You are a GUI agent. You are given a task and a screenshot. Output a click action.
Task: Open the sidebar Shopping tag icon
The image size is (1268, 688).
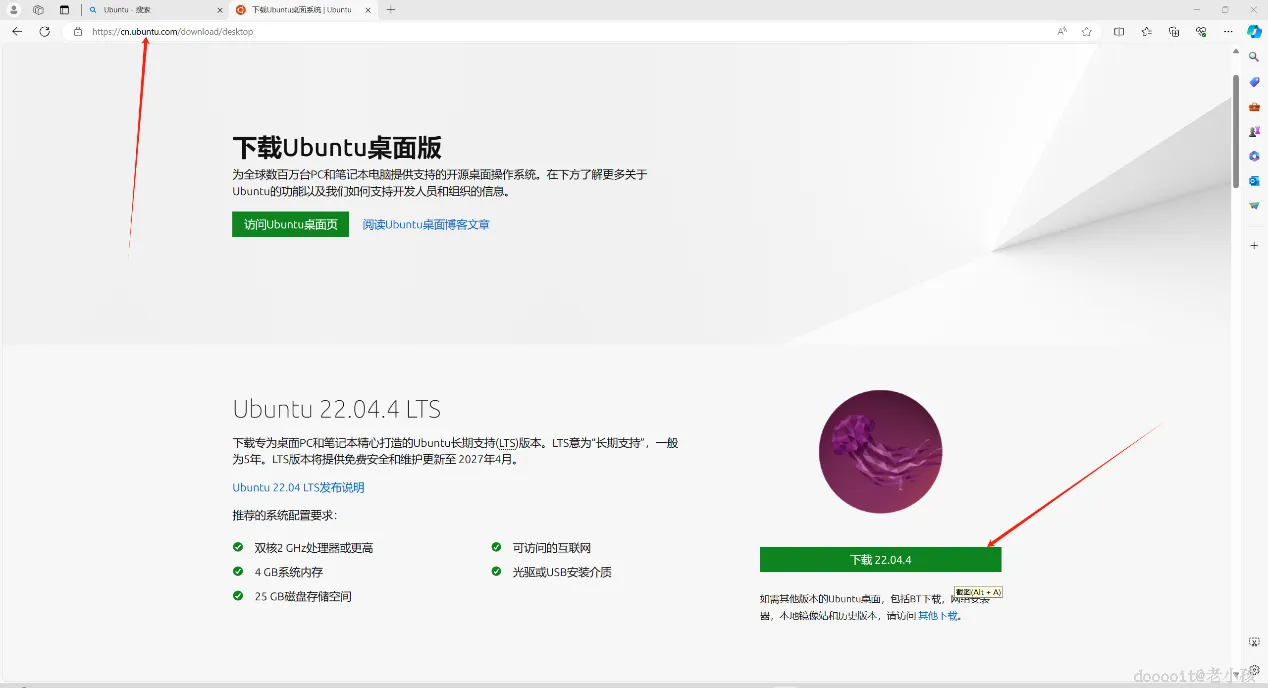[x=1254, y=82]
